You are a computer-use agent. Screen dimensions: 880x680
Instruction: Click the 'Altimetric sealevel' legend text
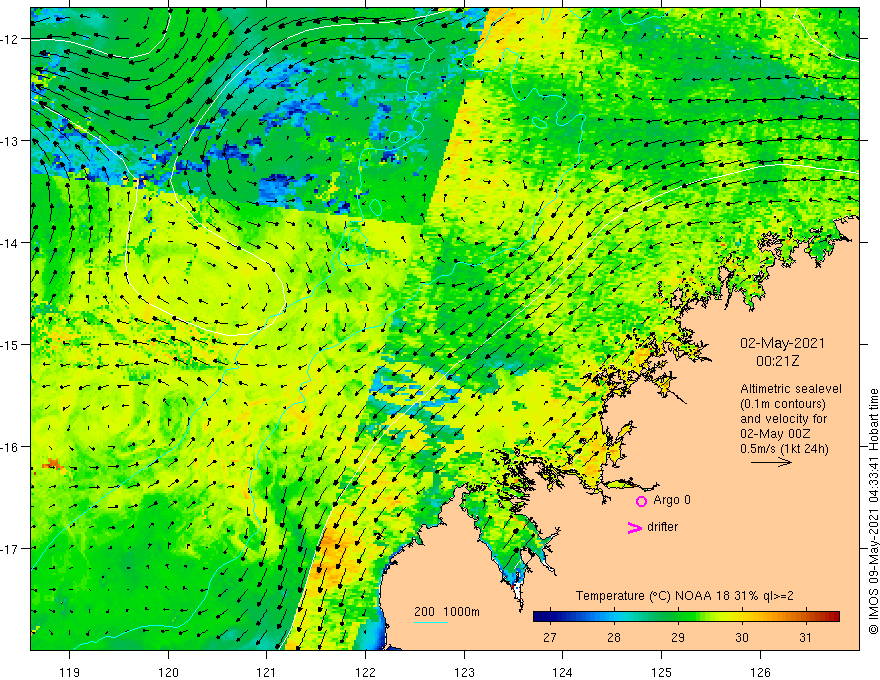point(791,389)
